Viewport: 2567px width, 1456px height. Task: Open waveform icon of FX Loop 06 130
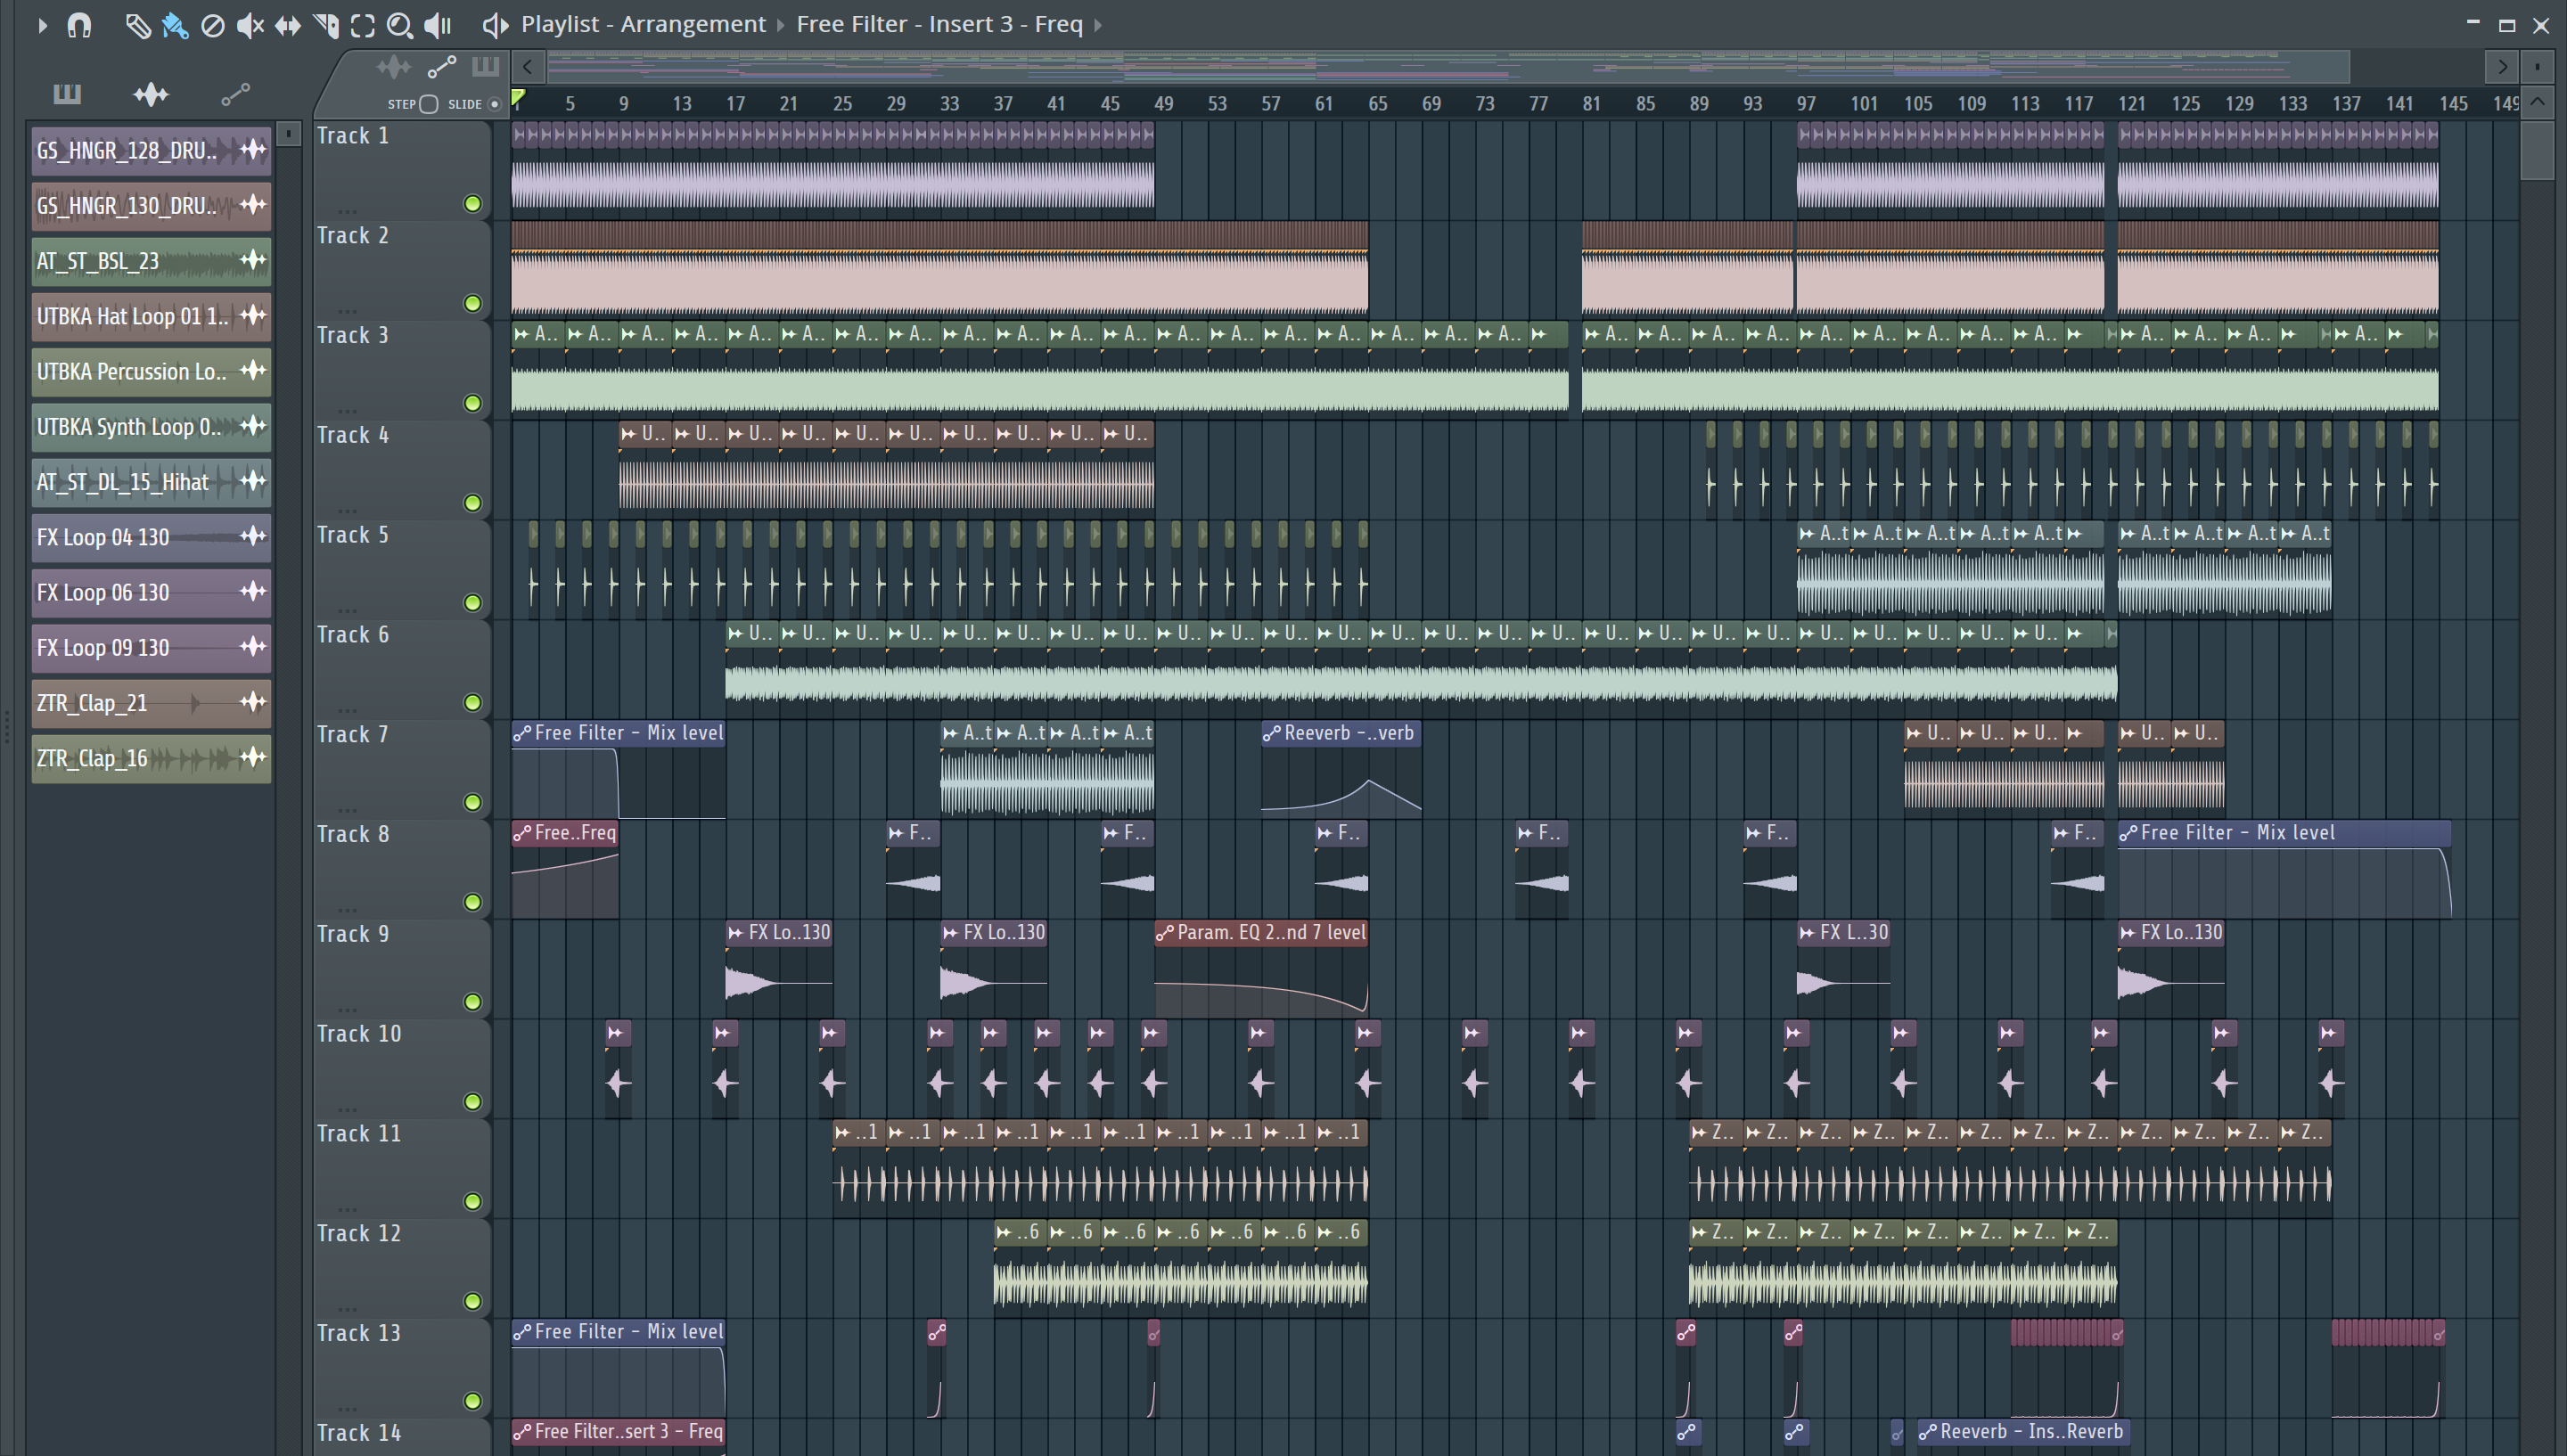click(253, 592)
